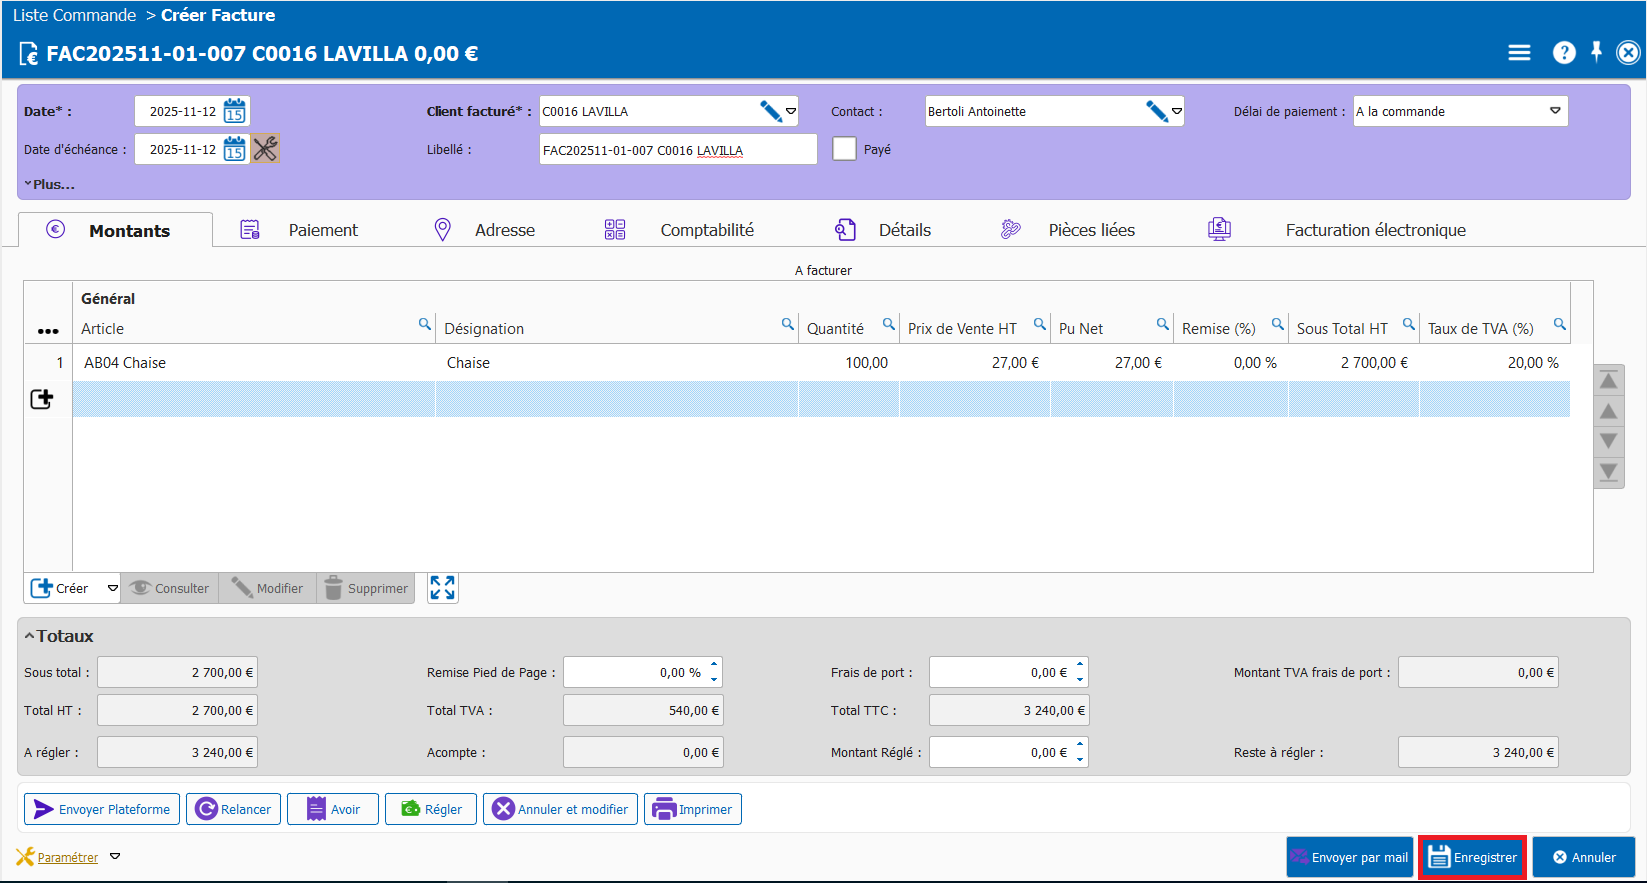
Task: Increase the Frais de port value with the stepper
Action: 1080,666
